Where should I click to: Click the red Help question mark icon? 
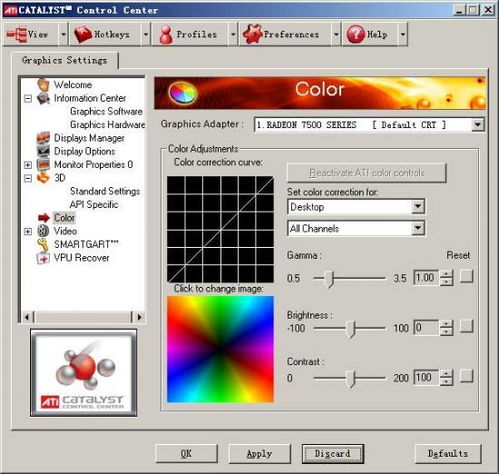click(355, 34)
